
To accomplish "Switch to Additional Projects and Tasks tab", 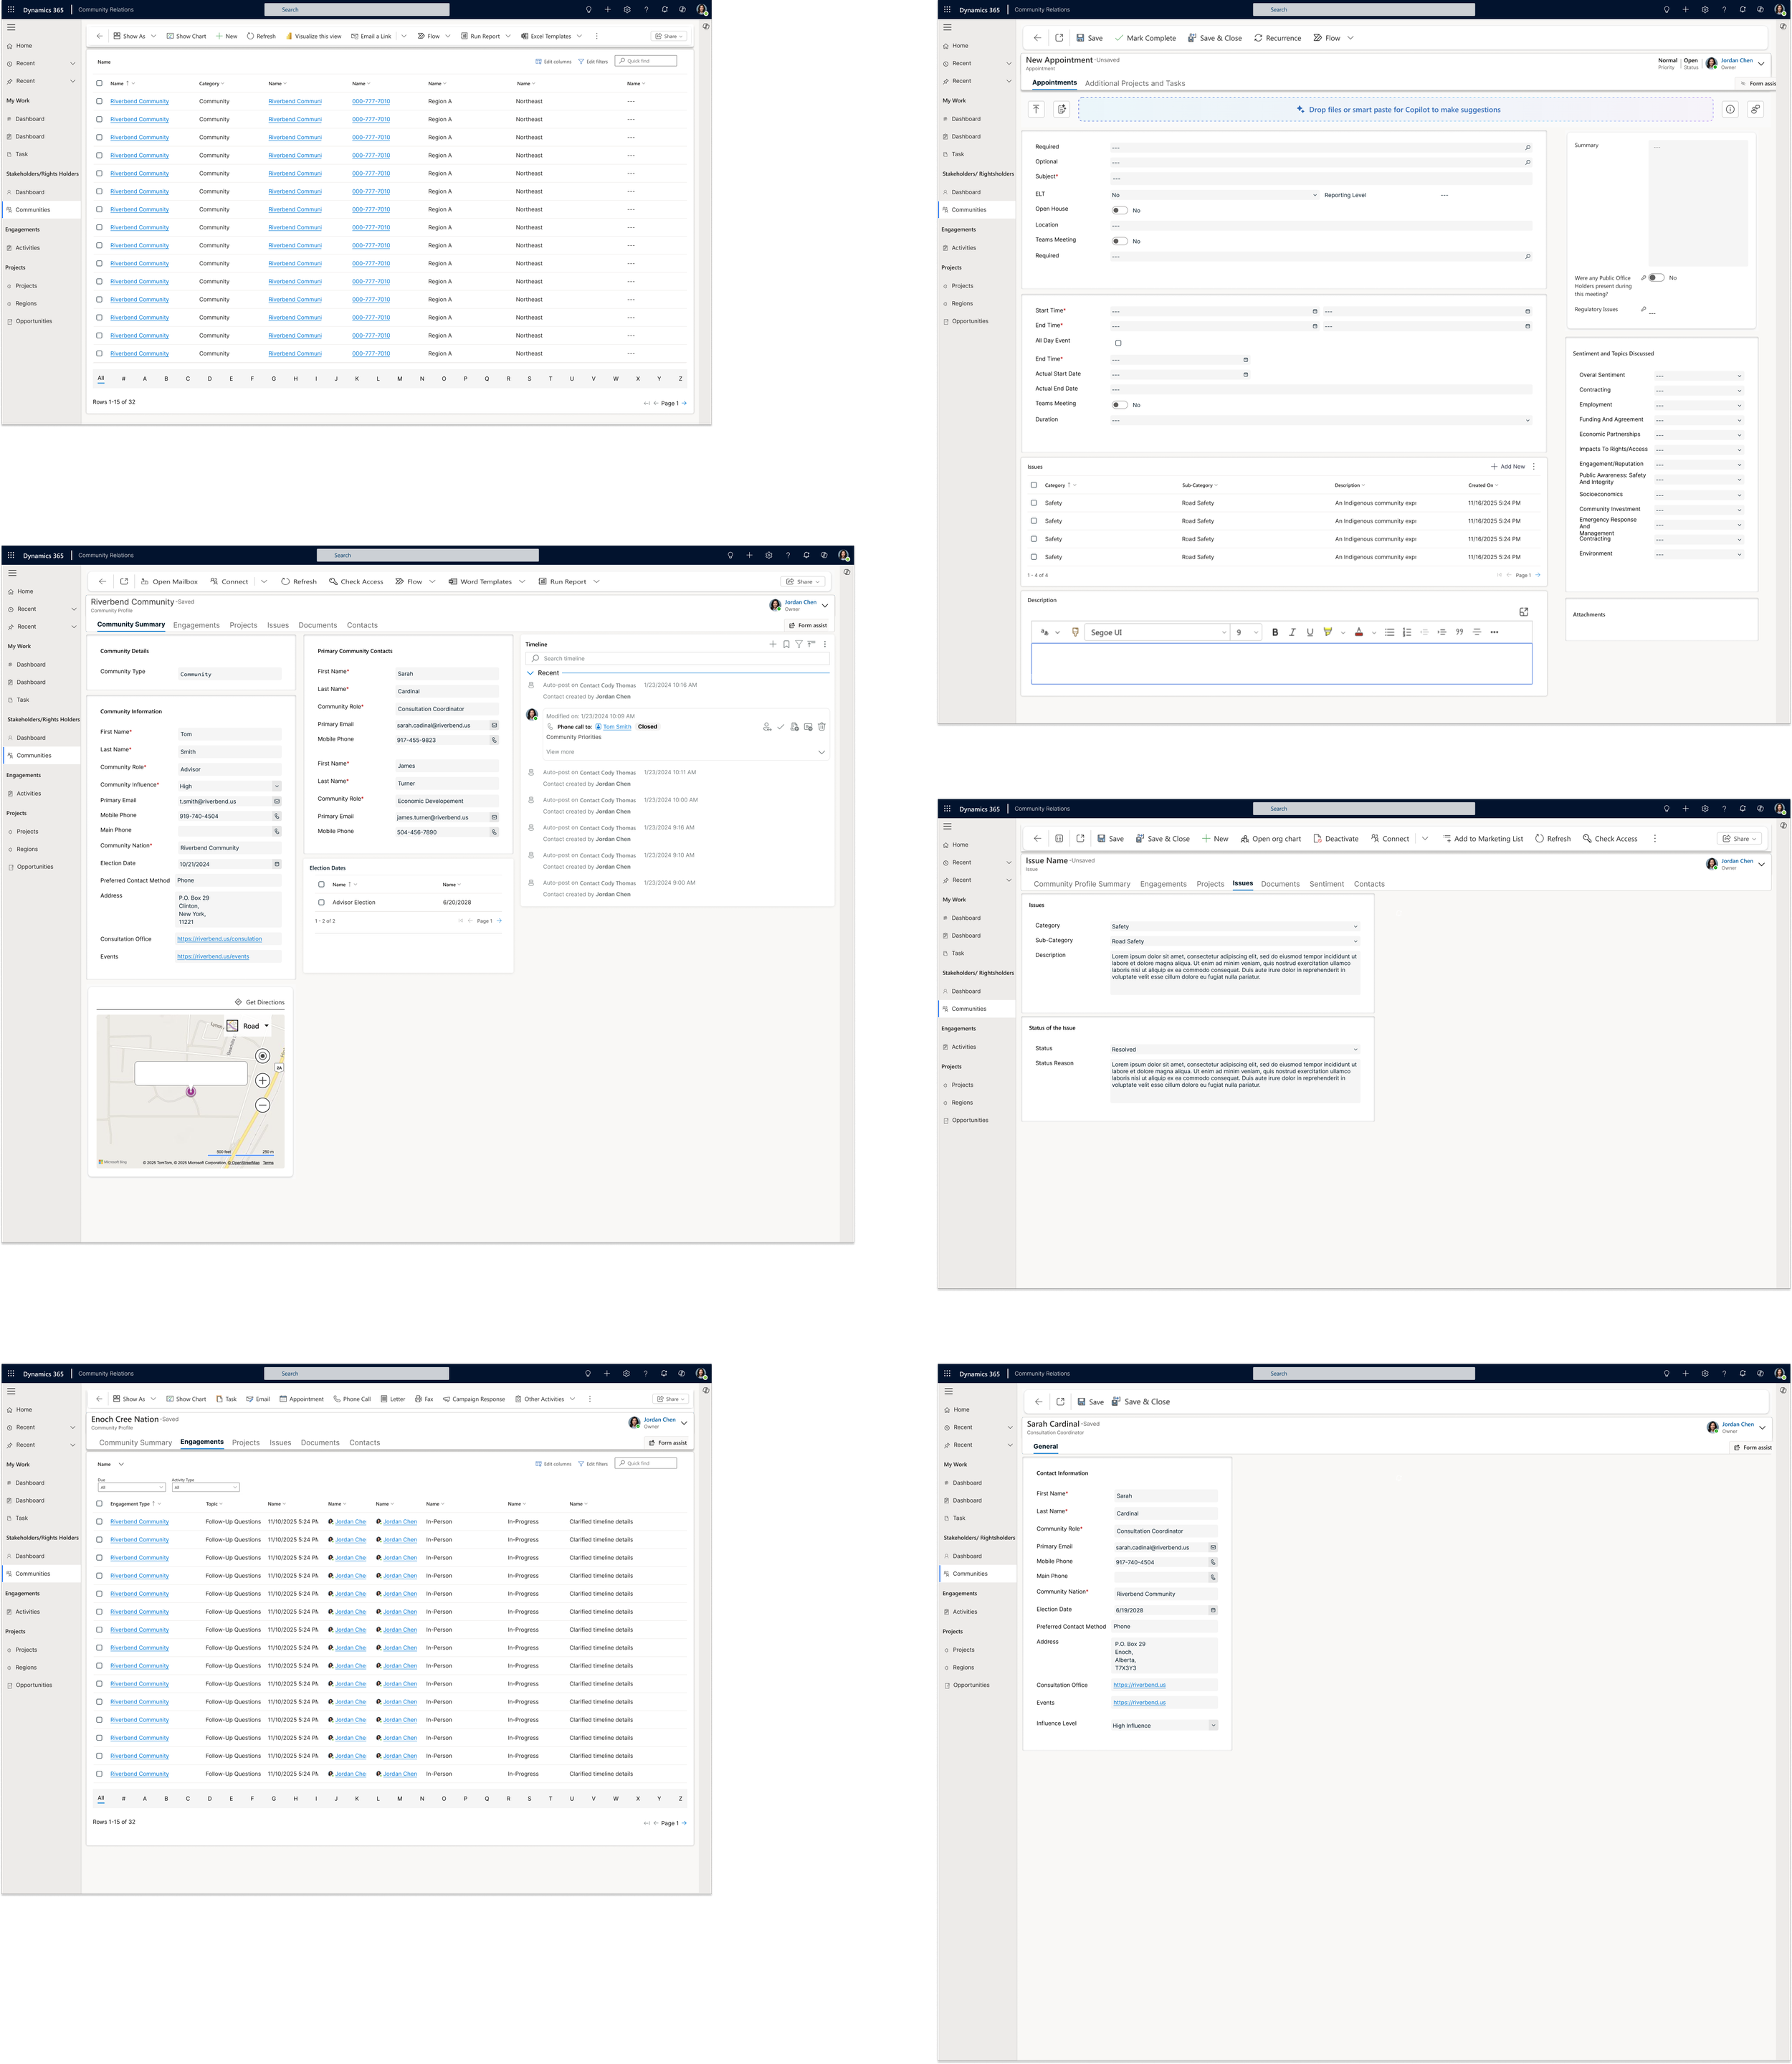I will tap(1135, 84).
